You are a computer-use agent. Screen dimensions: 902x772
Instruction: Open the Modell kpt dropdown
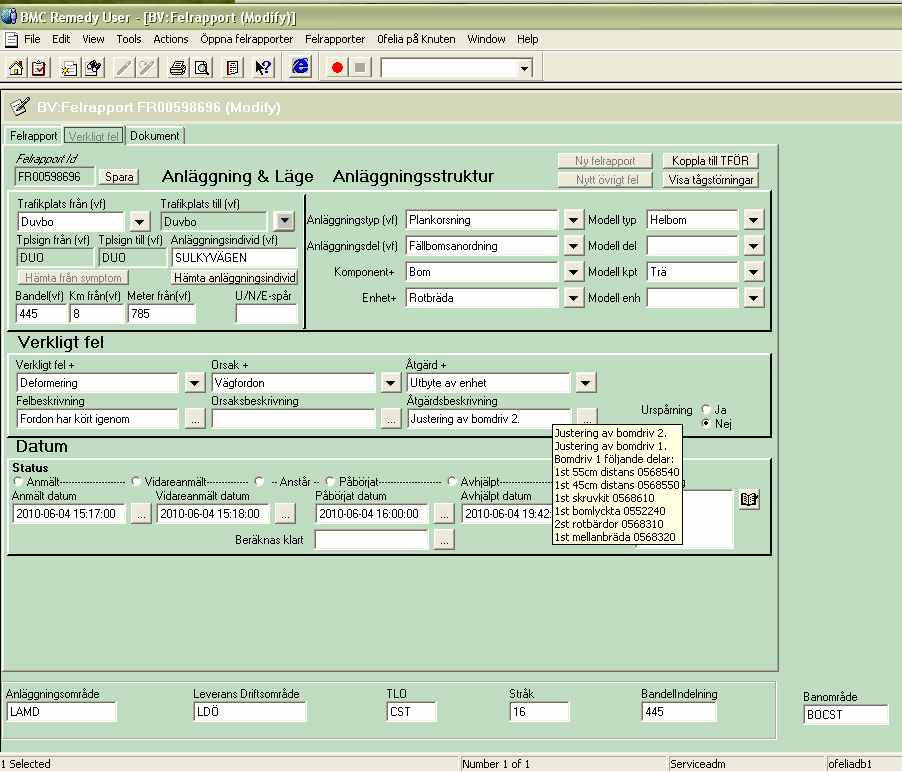click(754, 272)
